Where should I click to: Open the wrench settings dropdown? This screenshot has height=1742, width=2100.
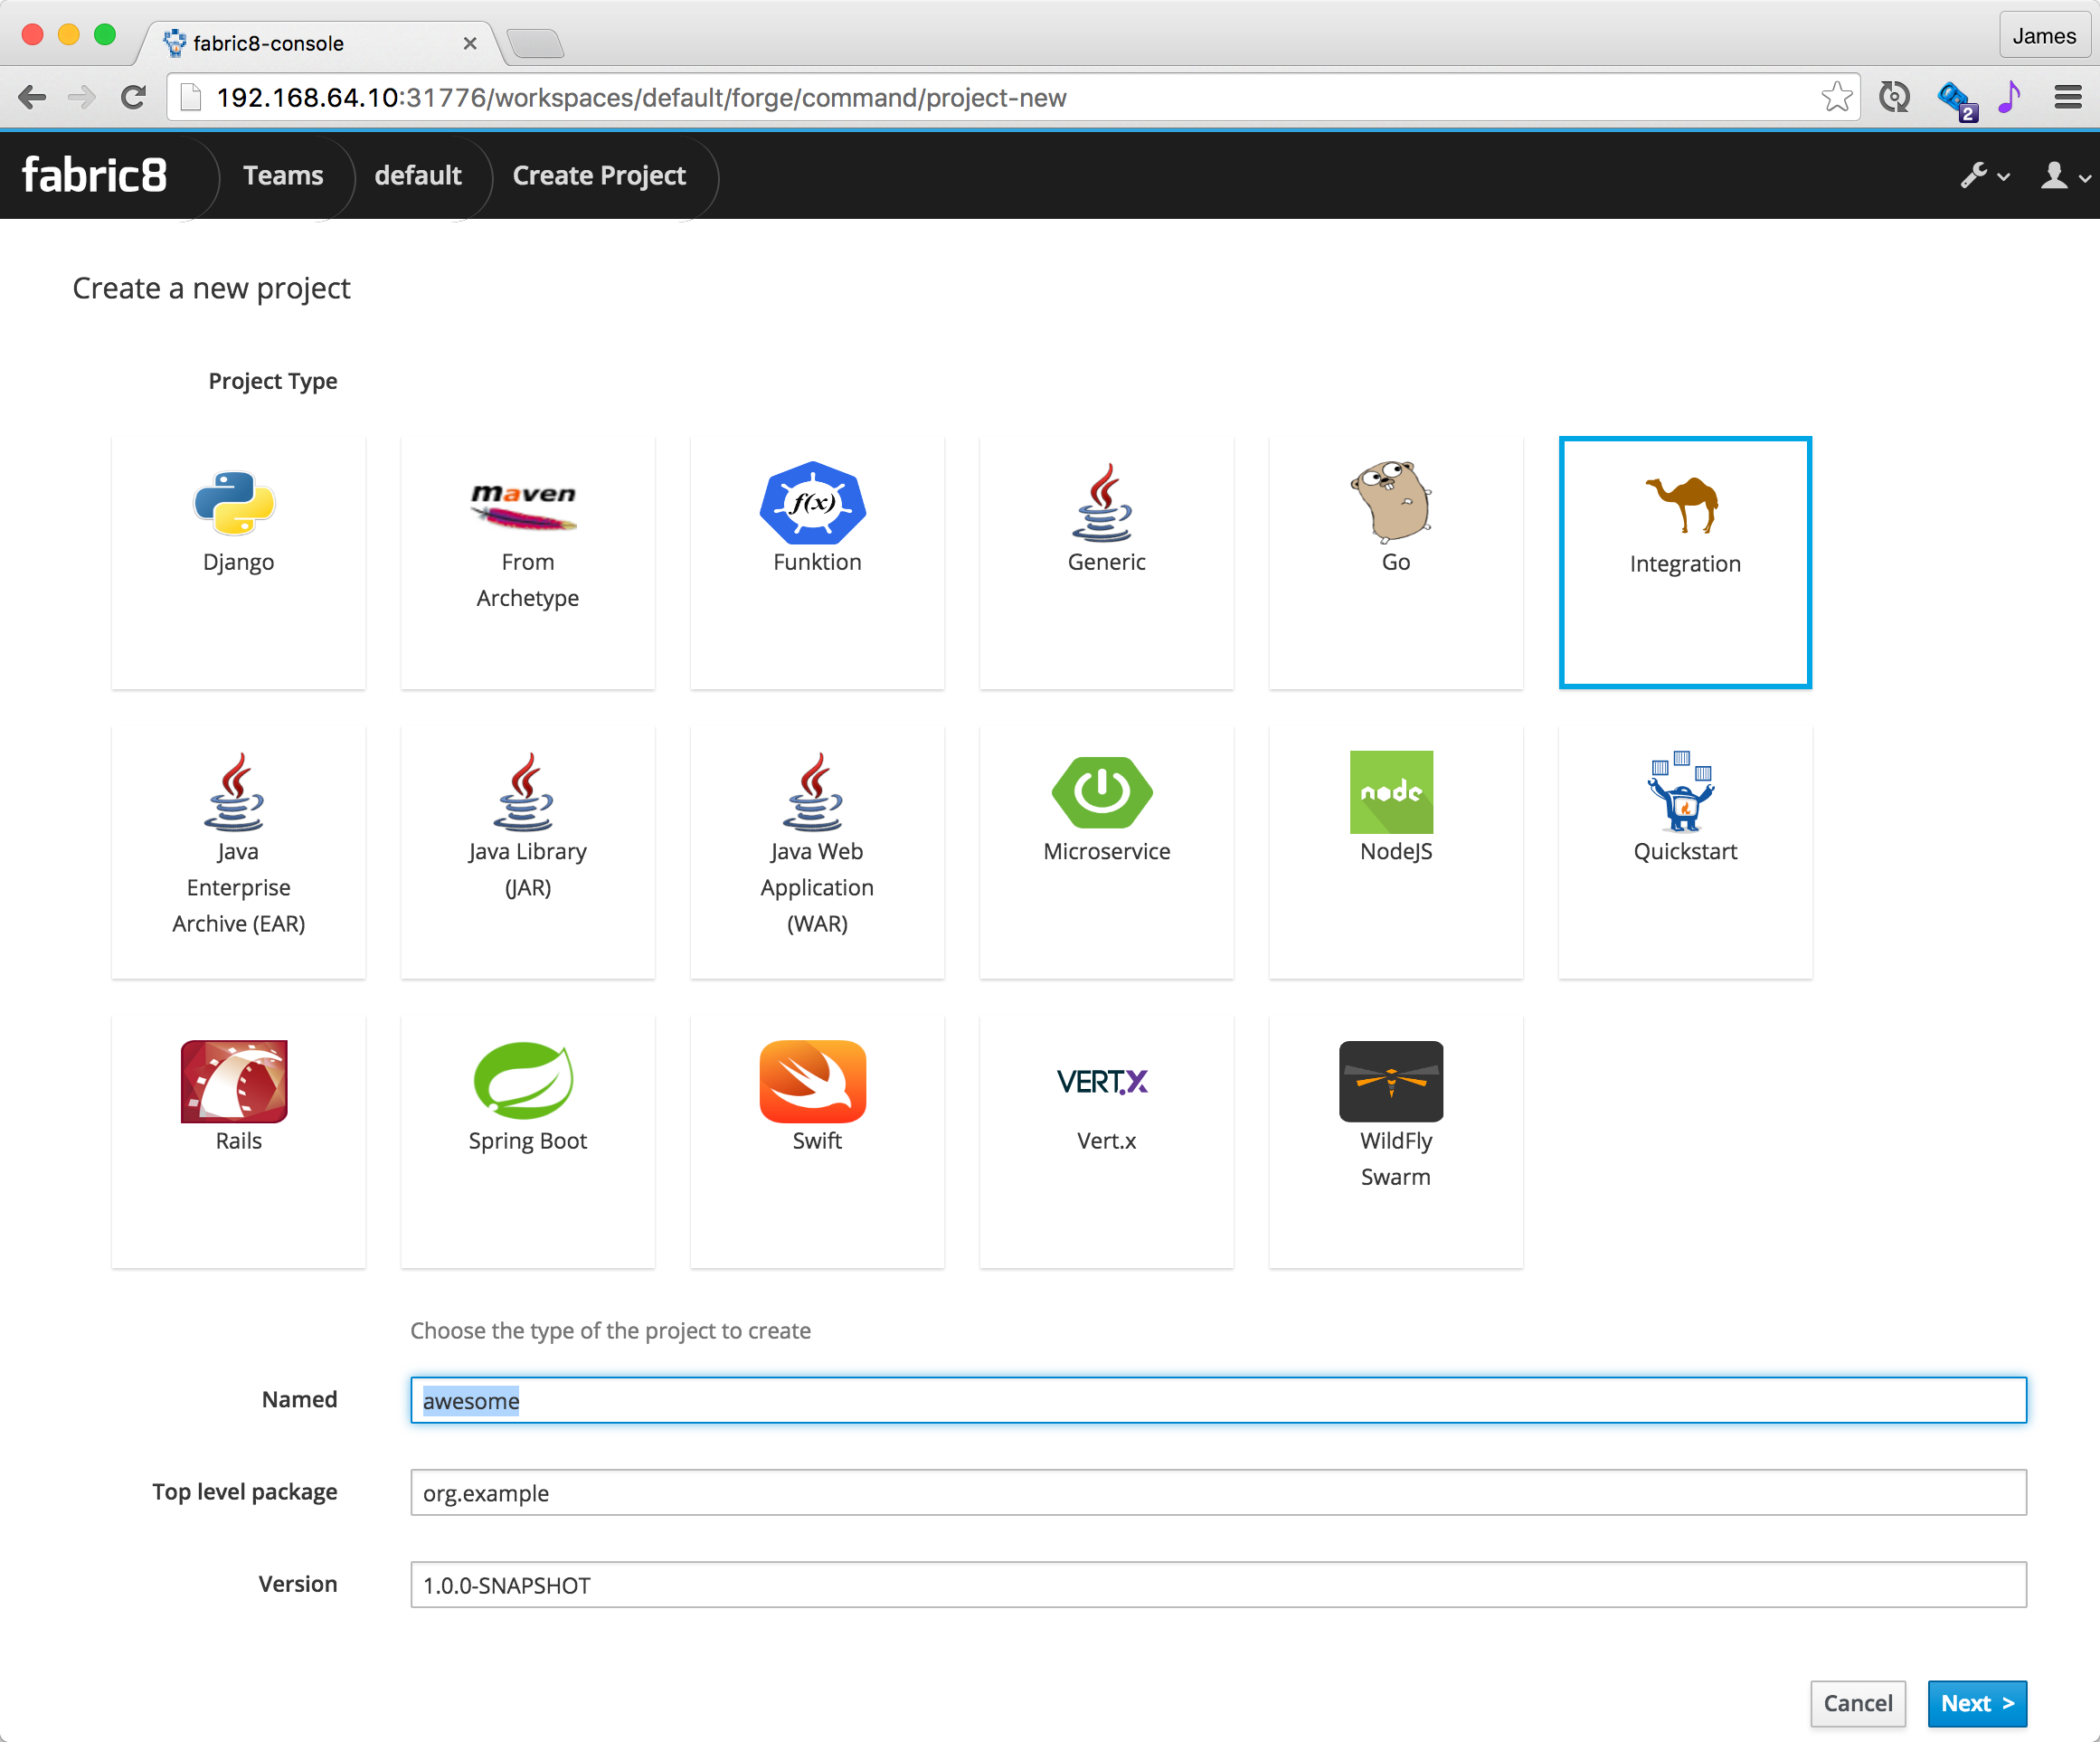pos(1984,176)
